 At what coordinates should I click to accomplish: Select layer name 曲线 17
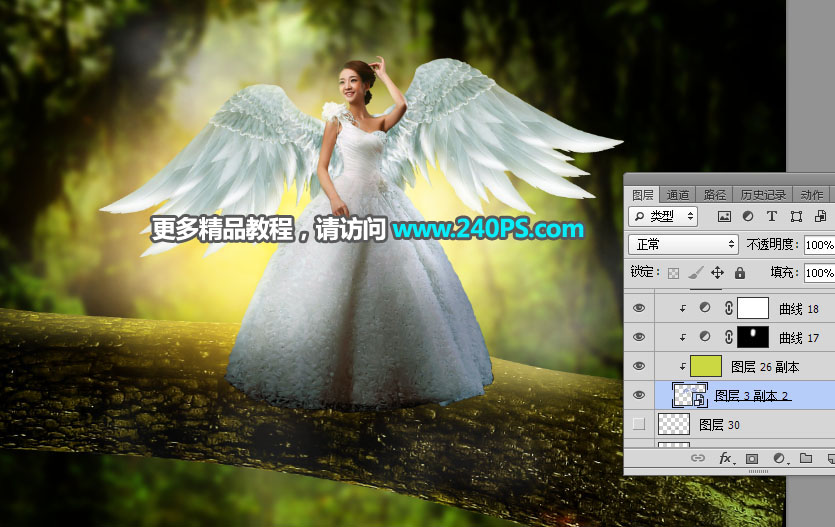(x=799, y=337)
